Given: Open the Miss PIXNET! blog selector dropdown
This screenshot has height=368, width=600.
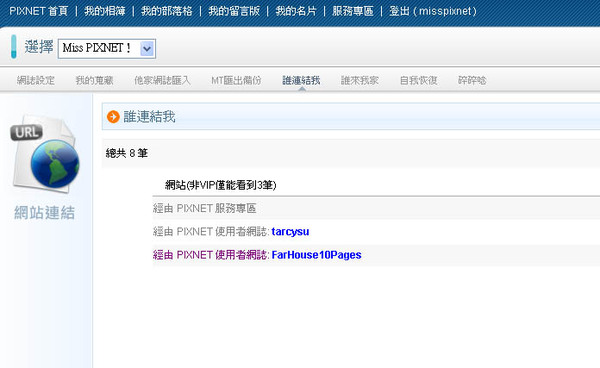Looking at the screenshot, I should click(x=107, y=49).
